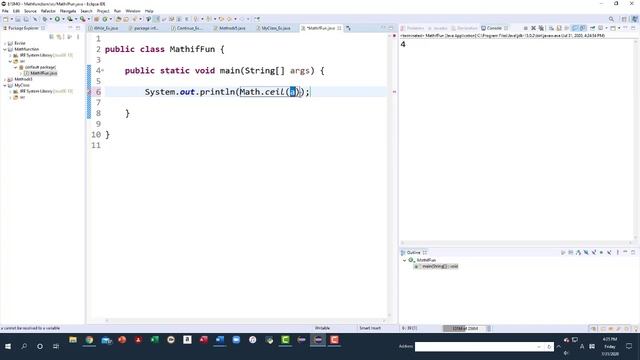The image size is (640, 360).
Task: Open the New file toolbar icon
Action: pos(6,19)
